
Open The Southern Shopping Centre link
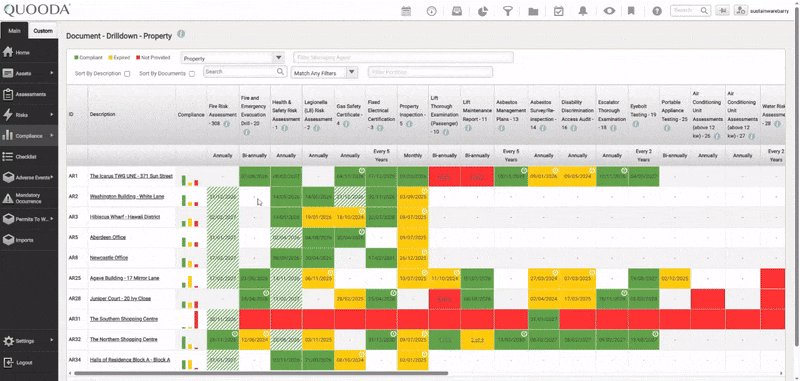point(124,319)
